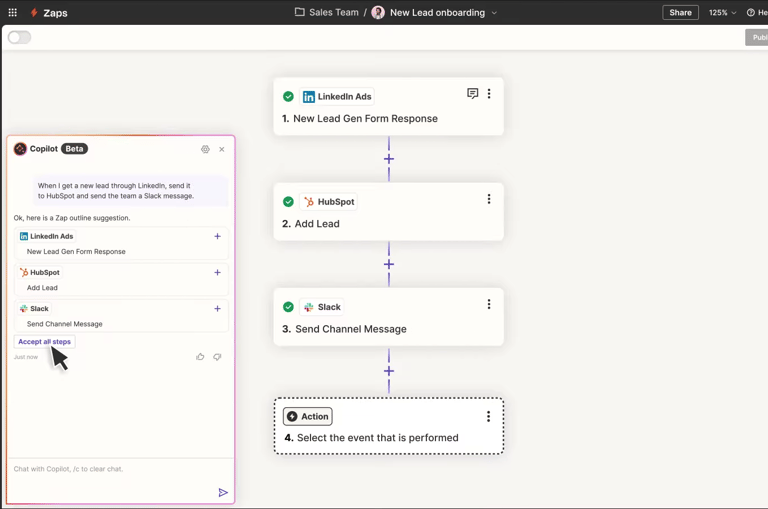Add Slack suggested step from Copilot

point(217,309)
